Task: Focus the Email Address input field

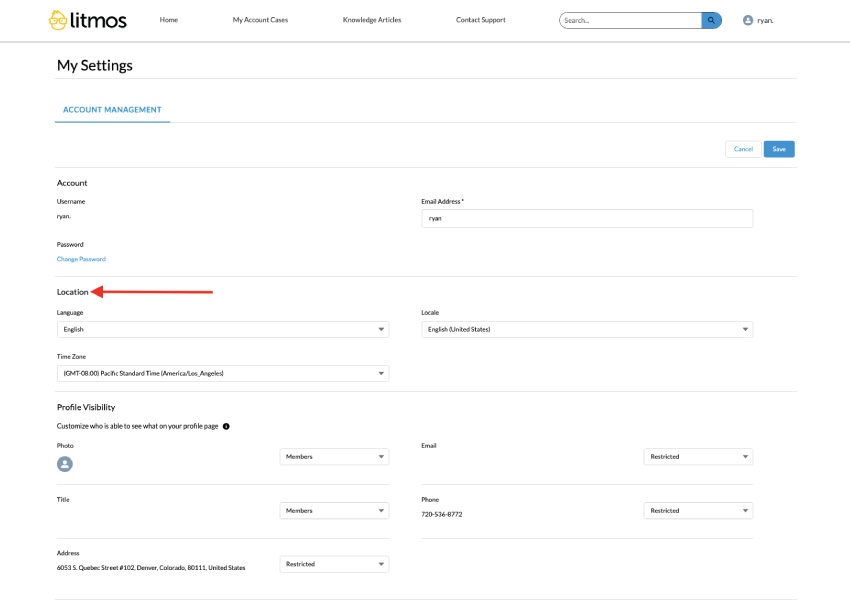Action: coord(587,218)
